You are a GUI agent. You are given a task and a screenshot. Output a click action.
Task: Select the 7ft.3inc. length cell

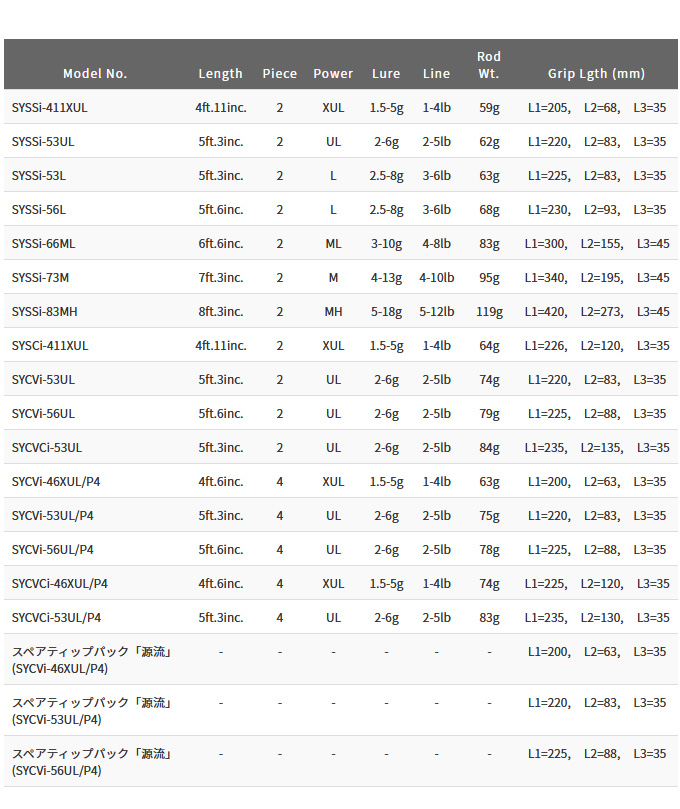(x=221, y=278)
